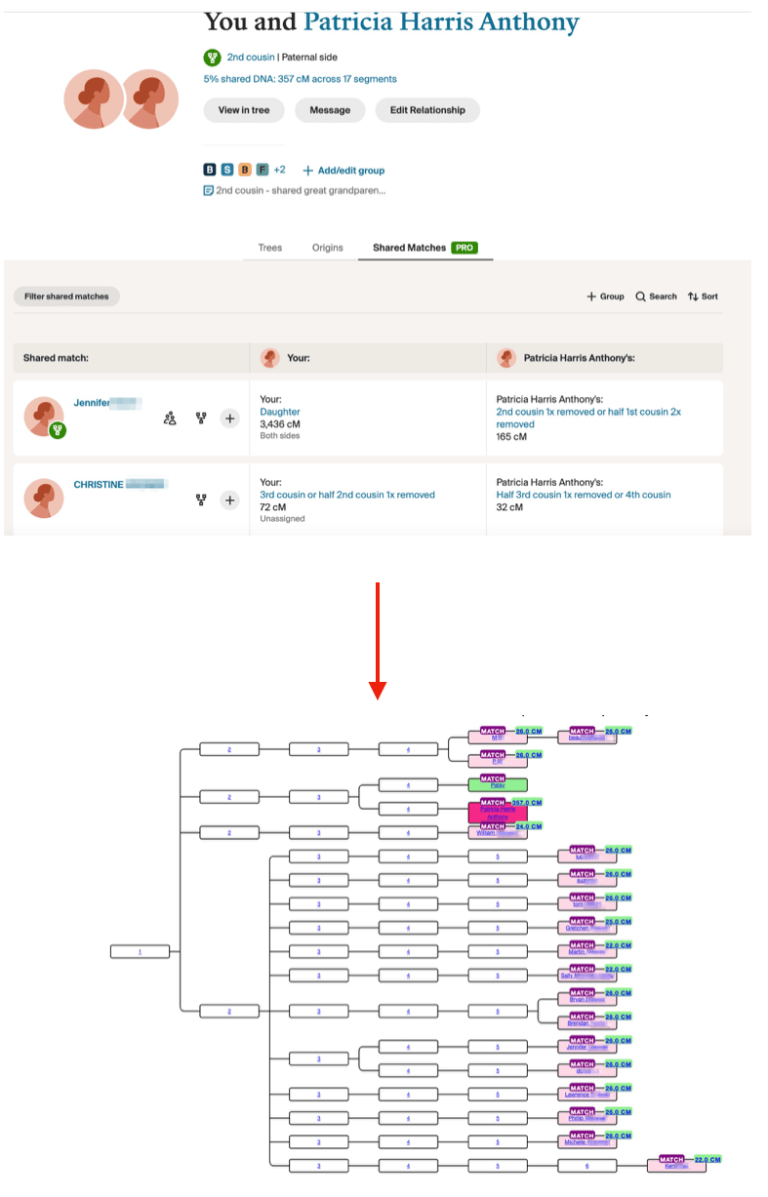
Task: Click the Message button
Action: (330, 110)
